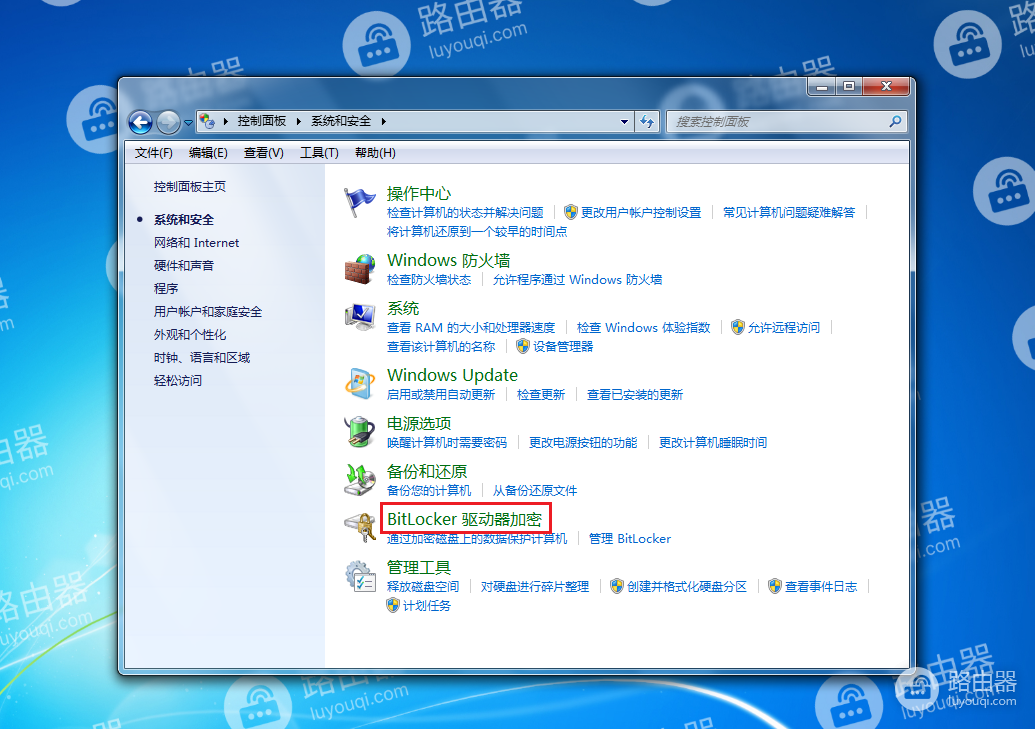Open the 文件(F) menu

point(154,153)
